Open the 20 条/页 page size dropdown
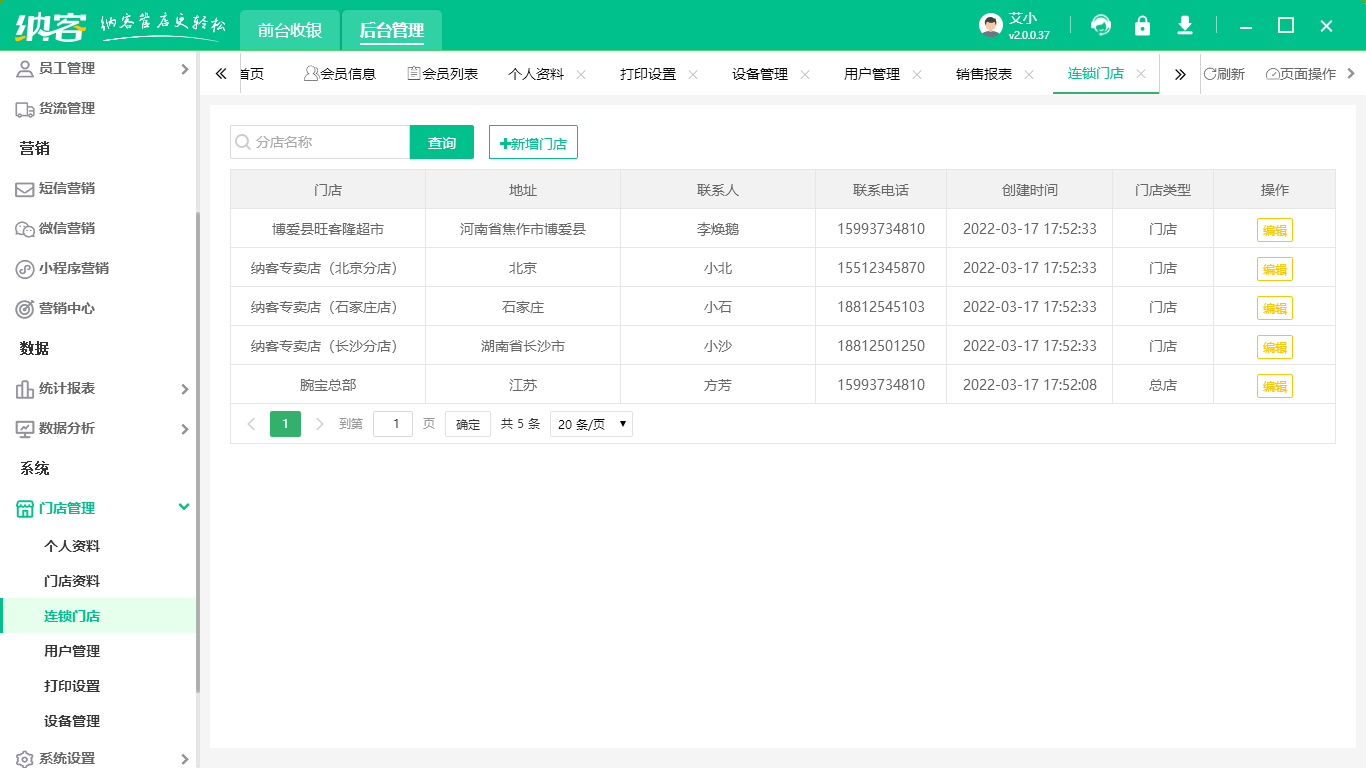The image size is (1366, 768). click(x=590, y=424)
